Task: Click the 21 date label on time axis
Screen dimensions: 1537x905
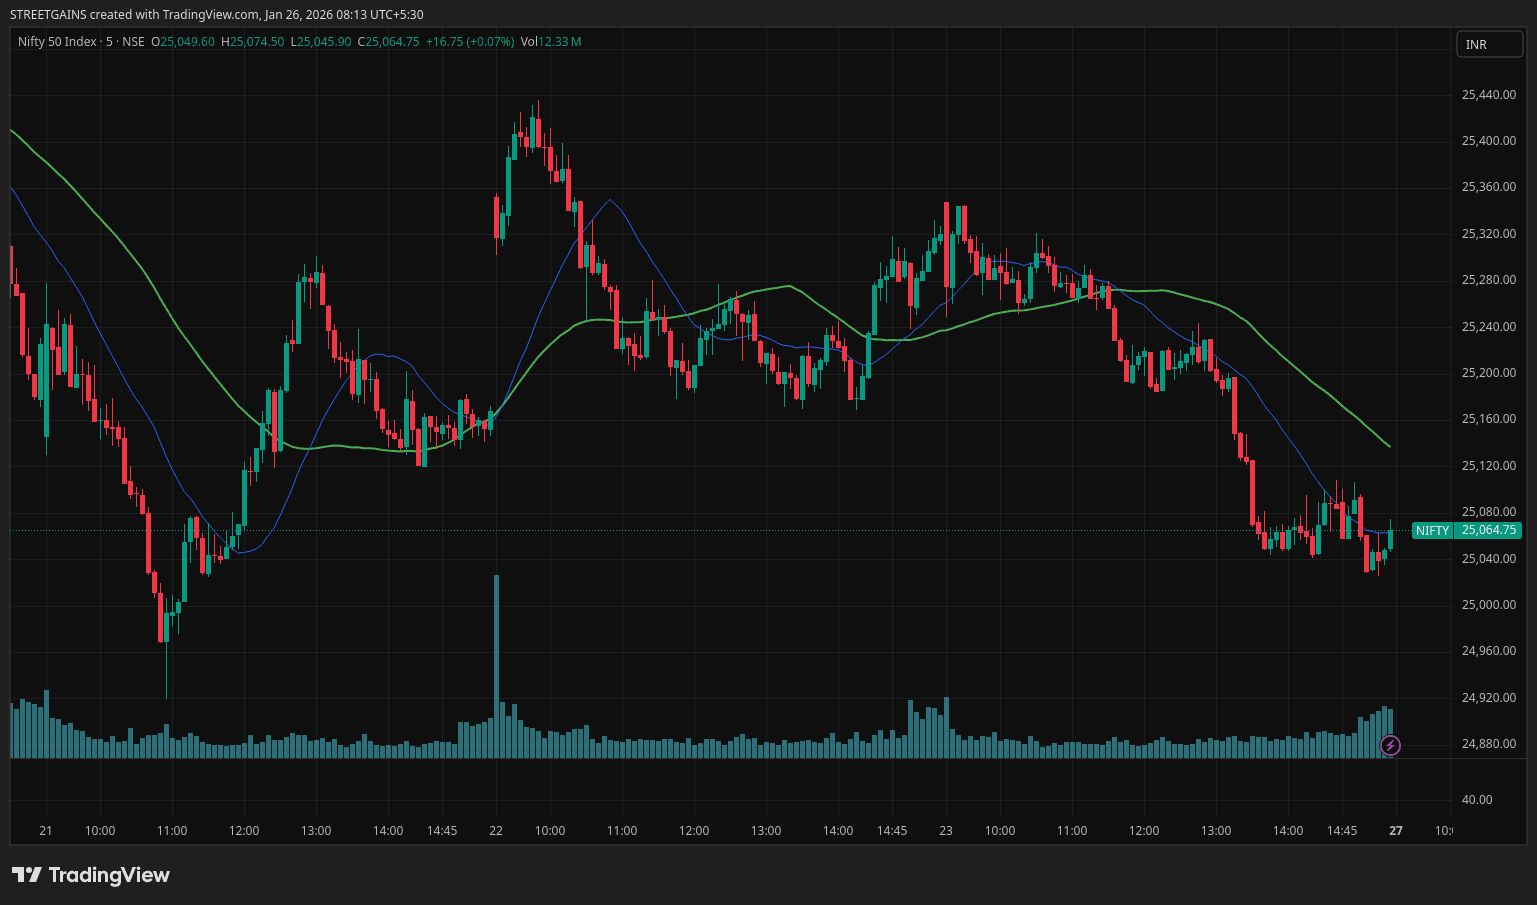Action: pos(46,831)
